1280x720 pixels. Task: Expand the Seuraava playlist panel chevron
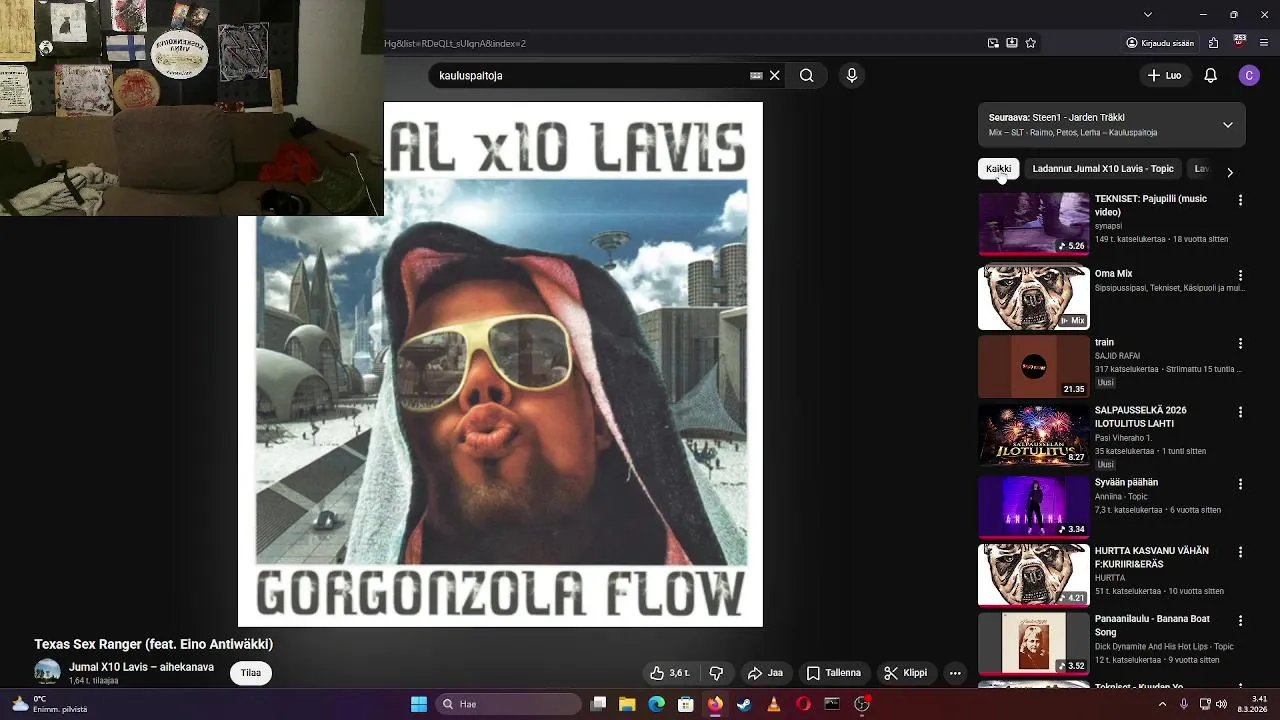click(1228, 125)
